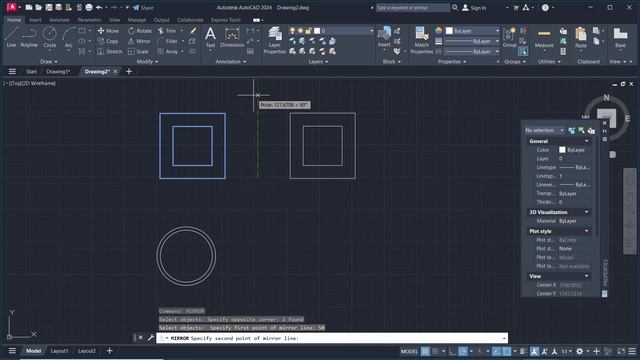Toggle 2D object snap in status bar

pos(507,351)
